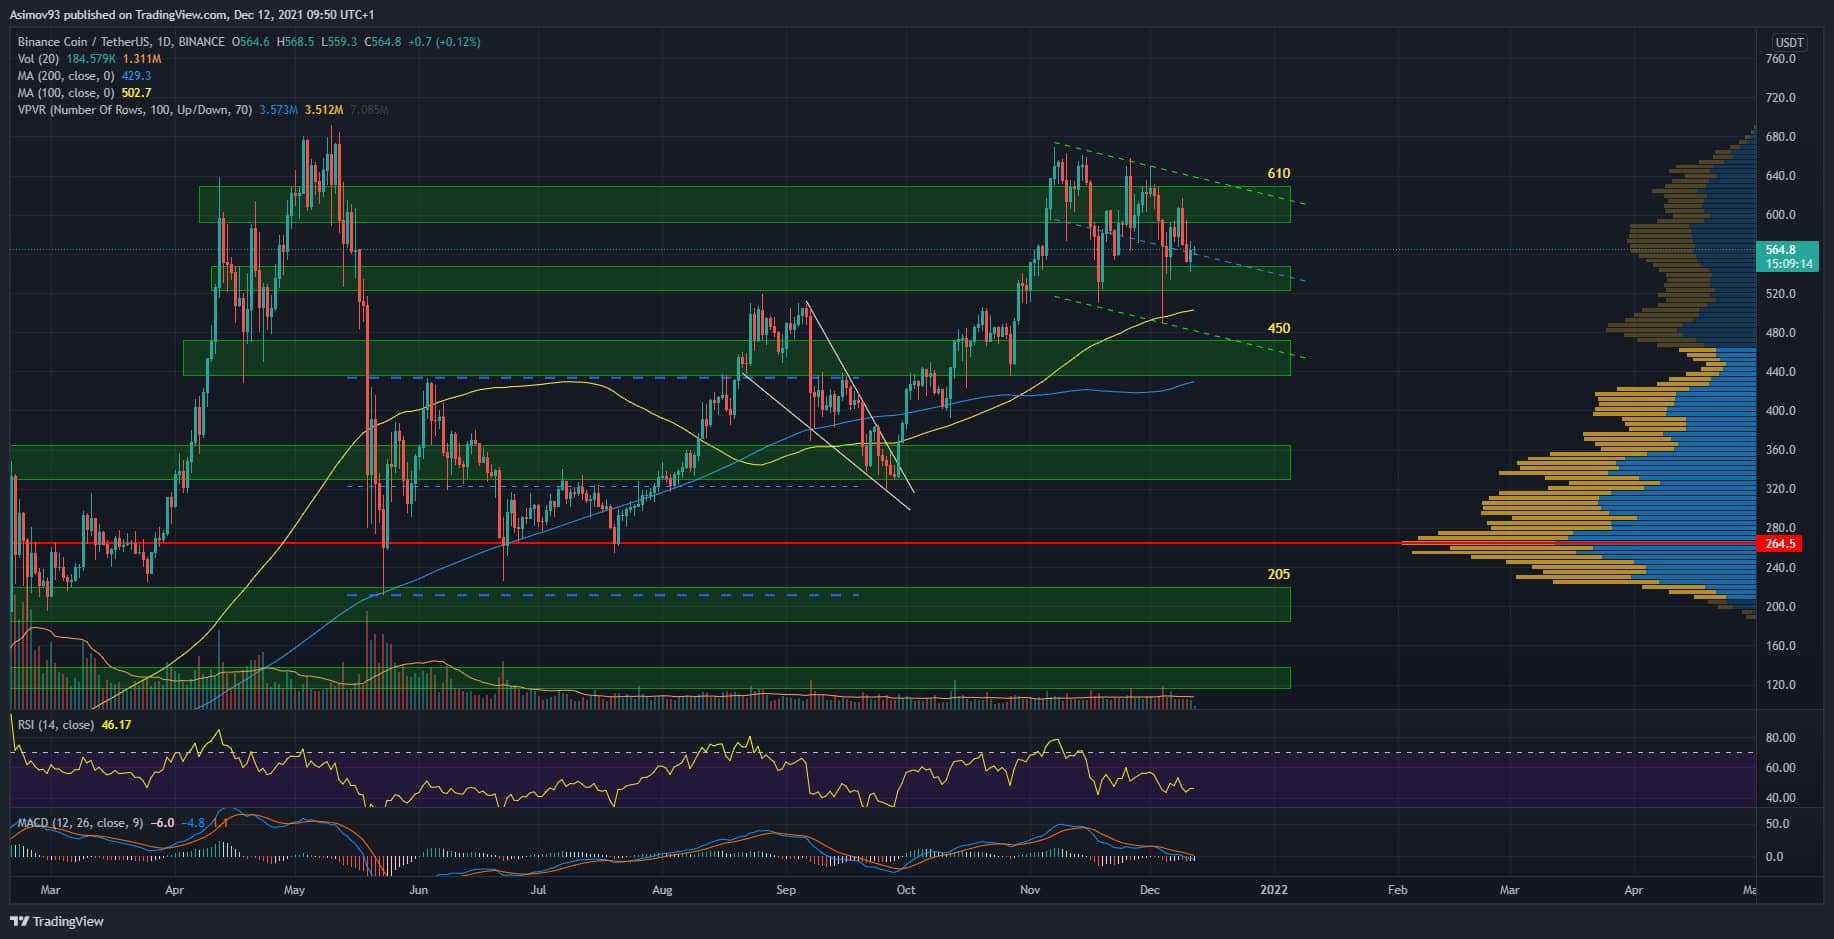Click the Jun label on the time axis
The image size is (1834, 939).
click(x=418, y=890)
